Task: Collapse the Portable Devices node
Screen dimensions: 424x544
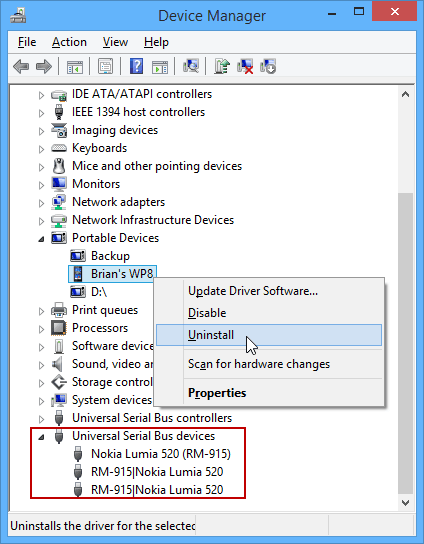Action: pos(41,239)
